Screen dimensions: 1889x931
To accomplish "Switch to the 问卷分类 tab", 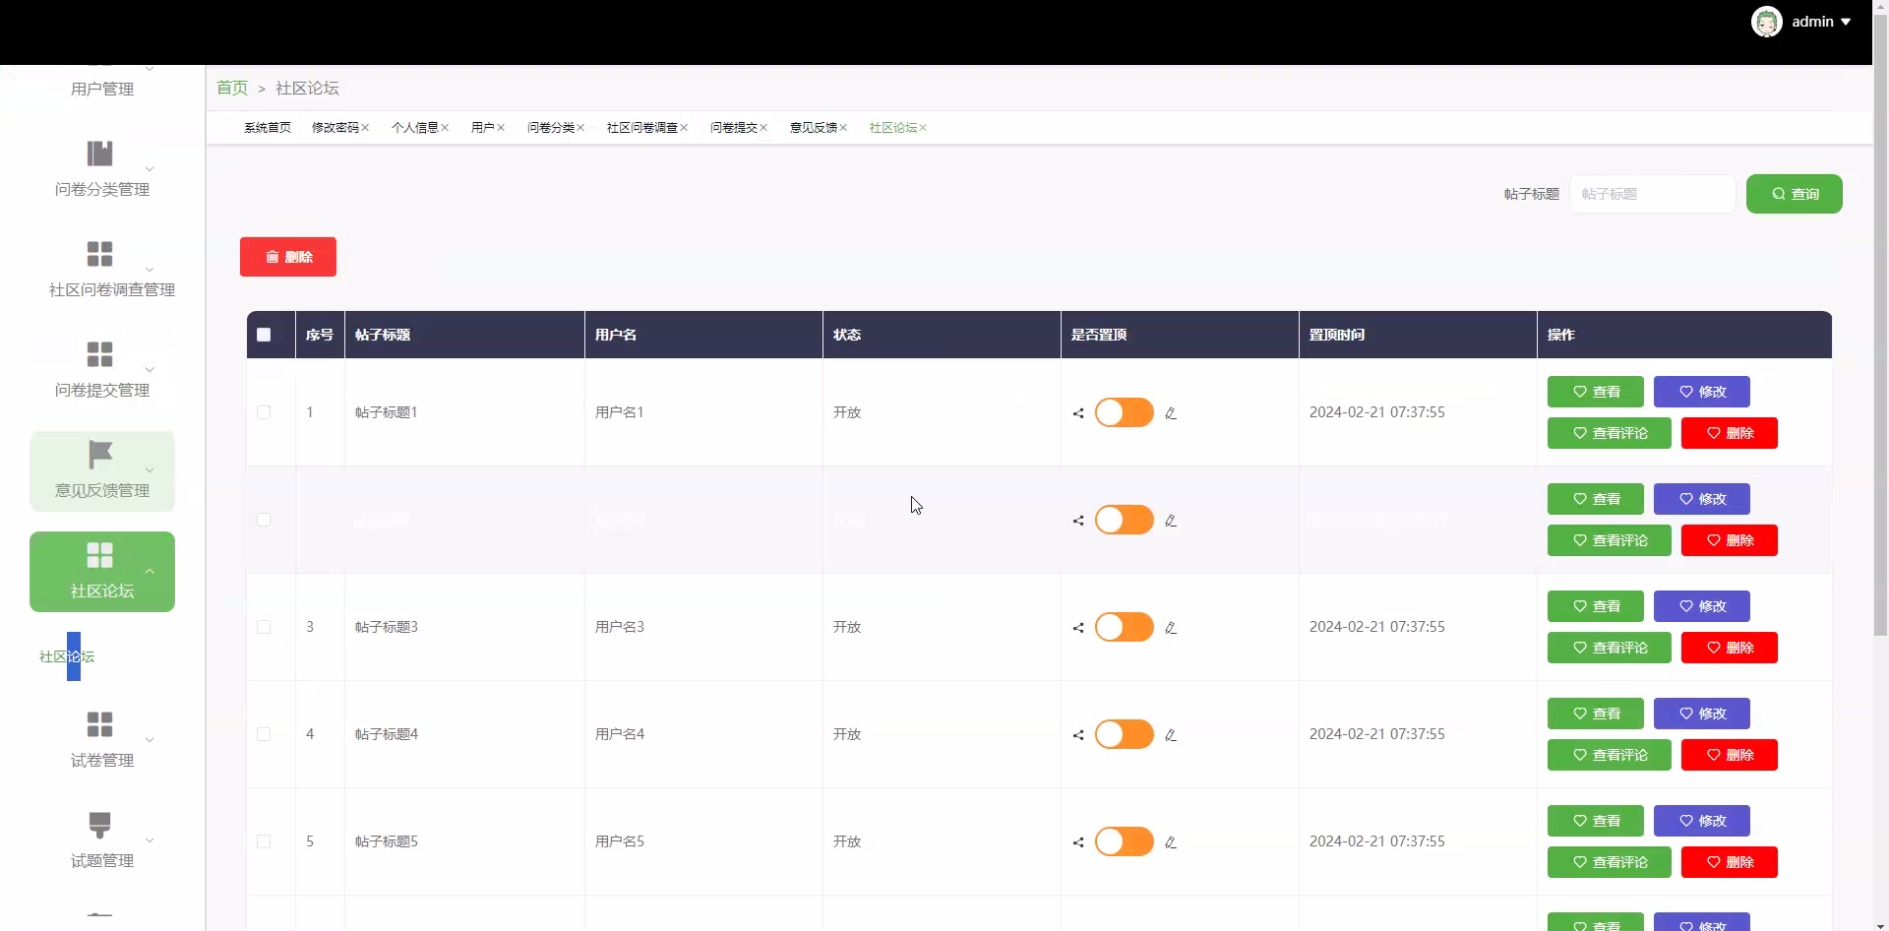I will coord(551,128).
